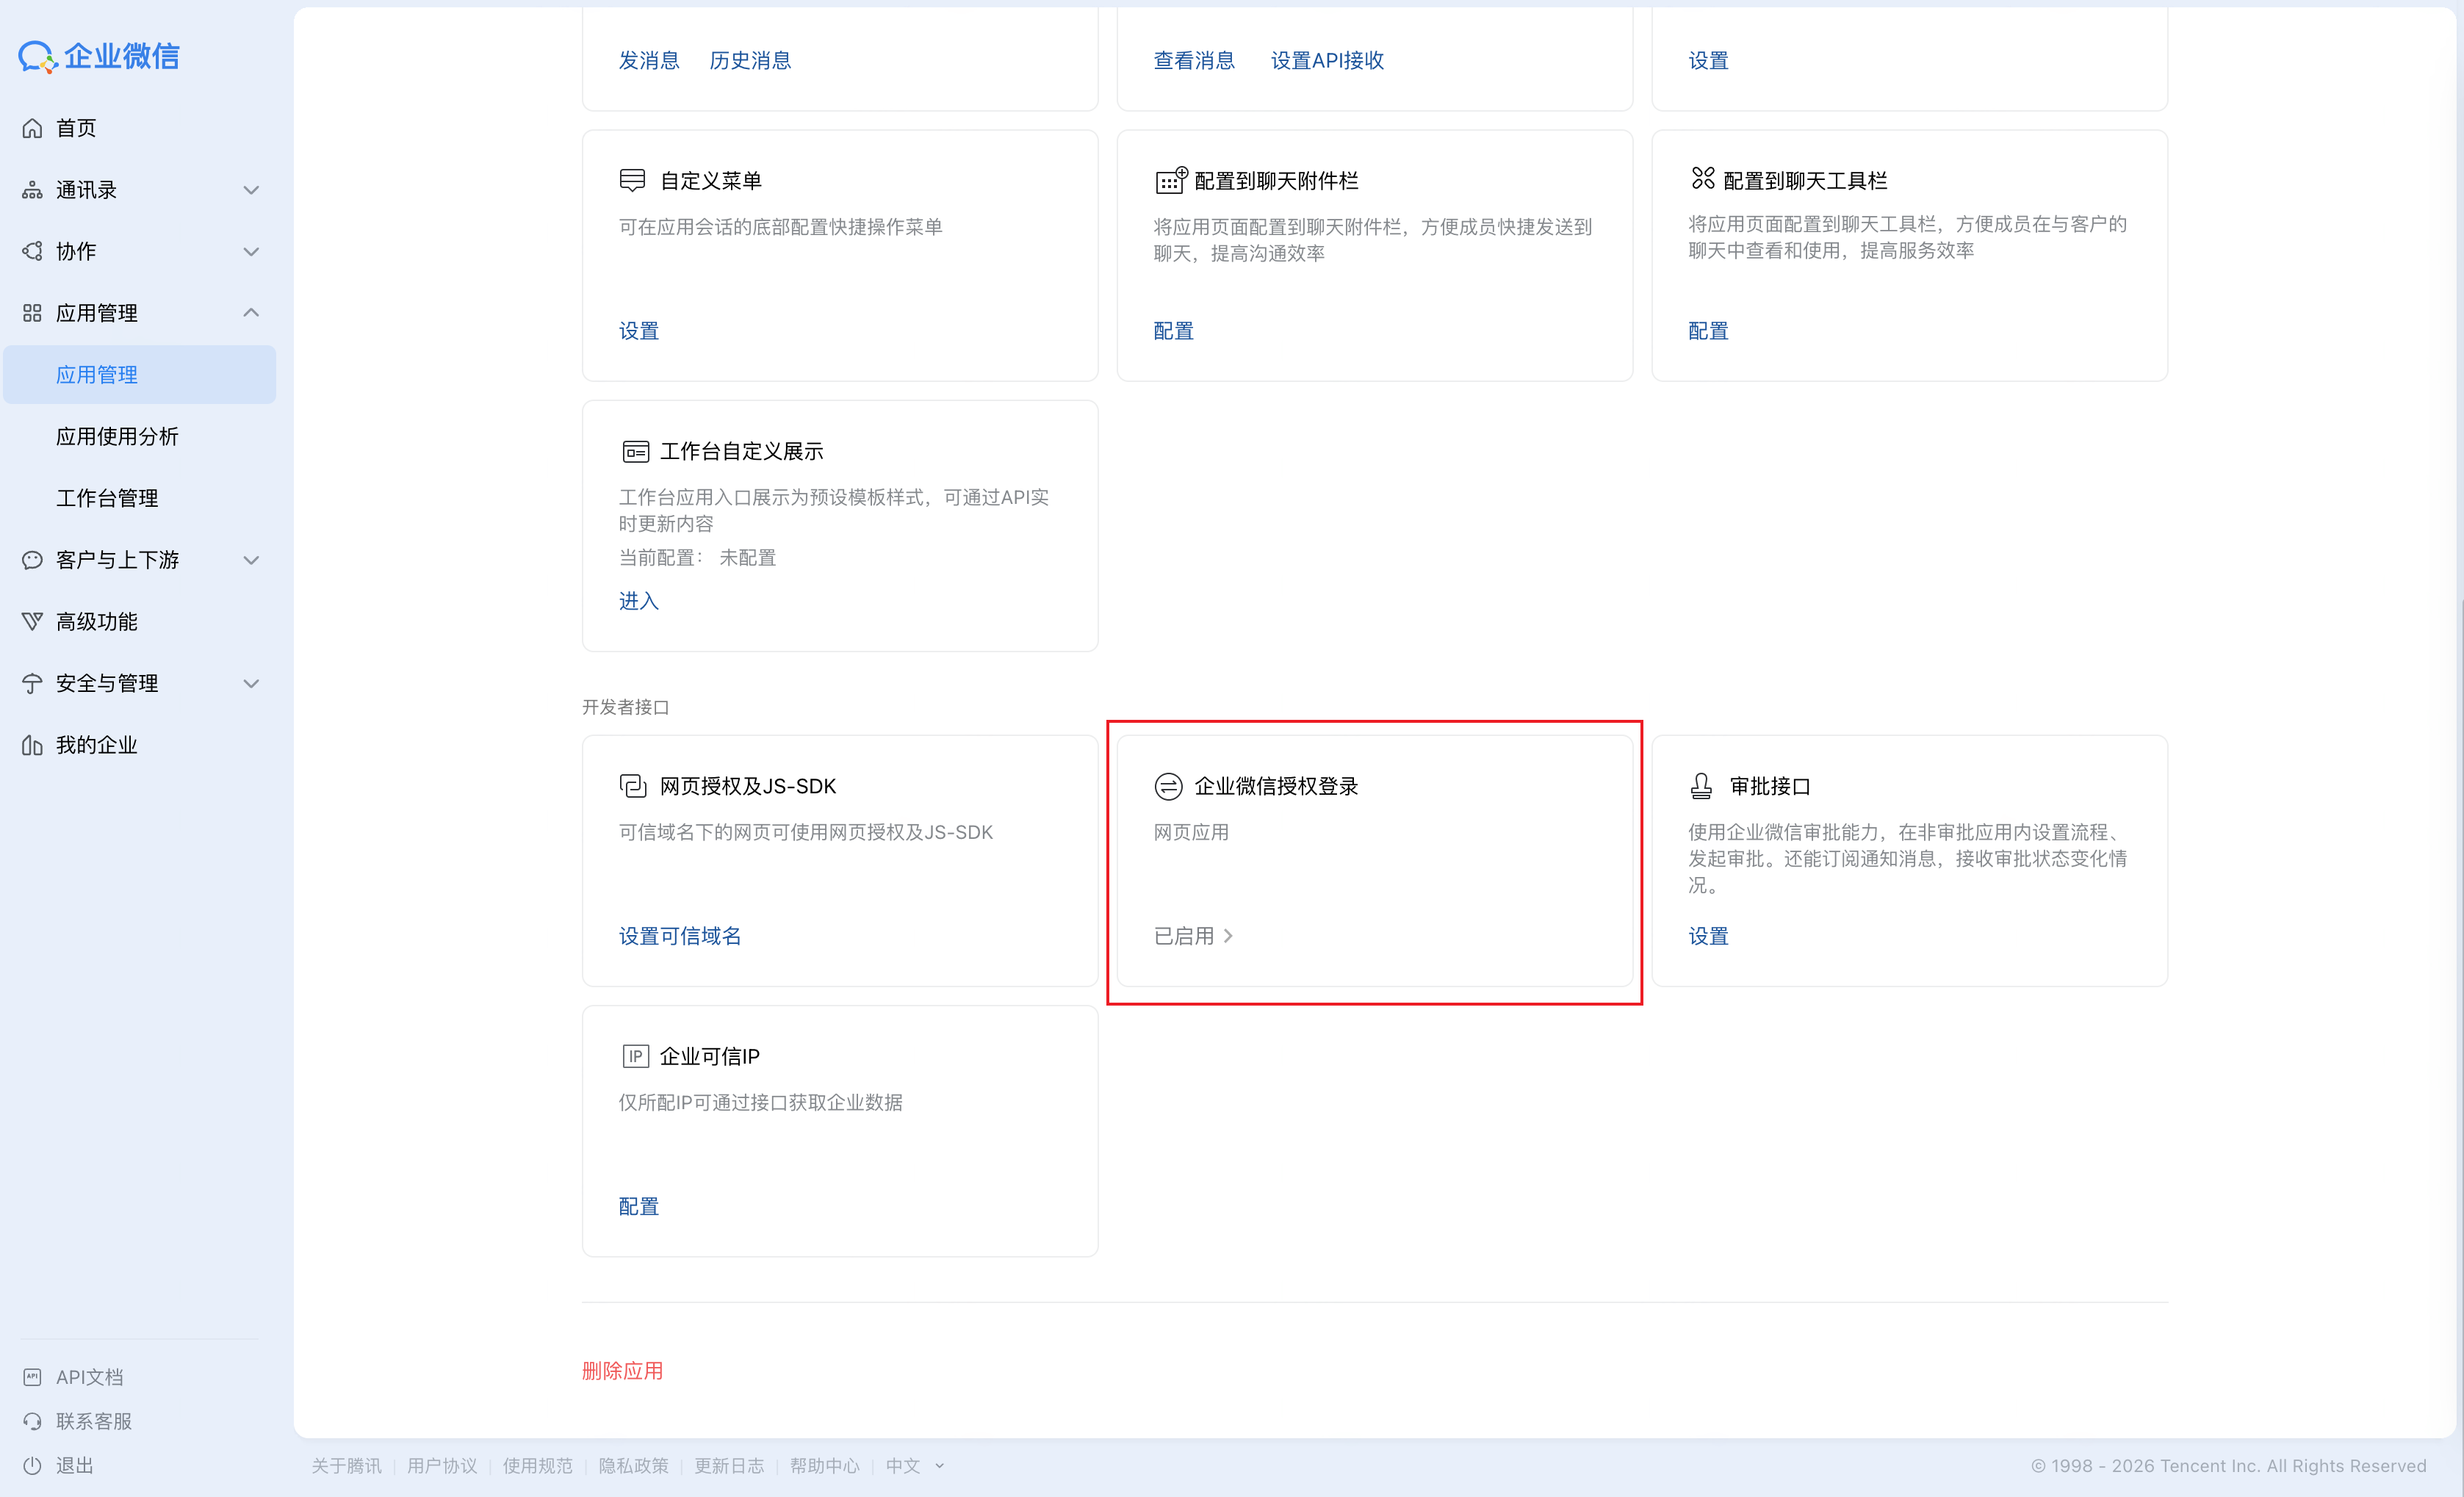2464x1497 pixels.
Task: Click the 高级功能 icon
Action: [32, 622]
